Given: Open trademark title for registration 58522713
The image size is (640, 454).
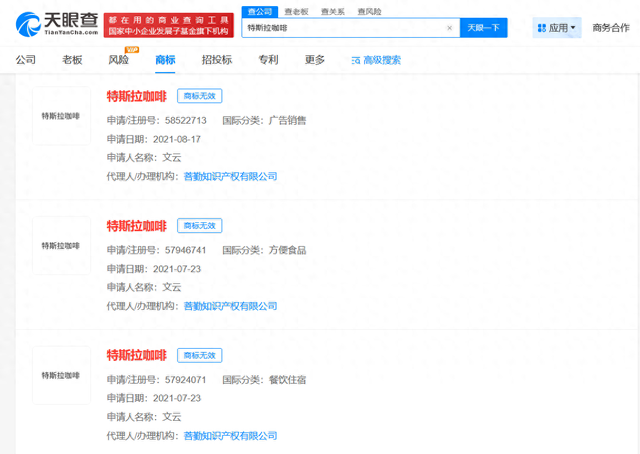Looking at the screenshot, I should coord(137,96).
